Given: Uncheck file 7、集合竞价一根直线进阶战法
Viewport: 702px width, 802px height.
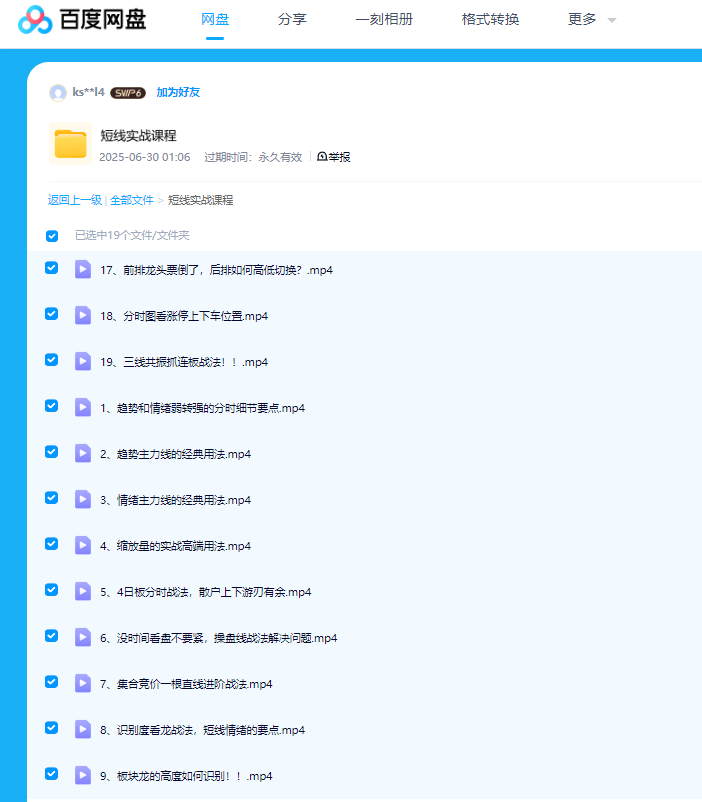Looking at the screenshot, I should (51, 682).
